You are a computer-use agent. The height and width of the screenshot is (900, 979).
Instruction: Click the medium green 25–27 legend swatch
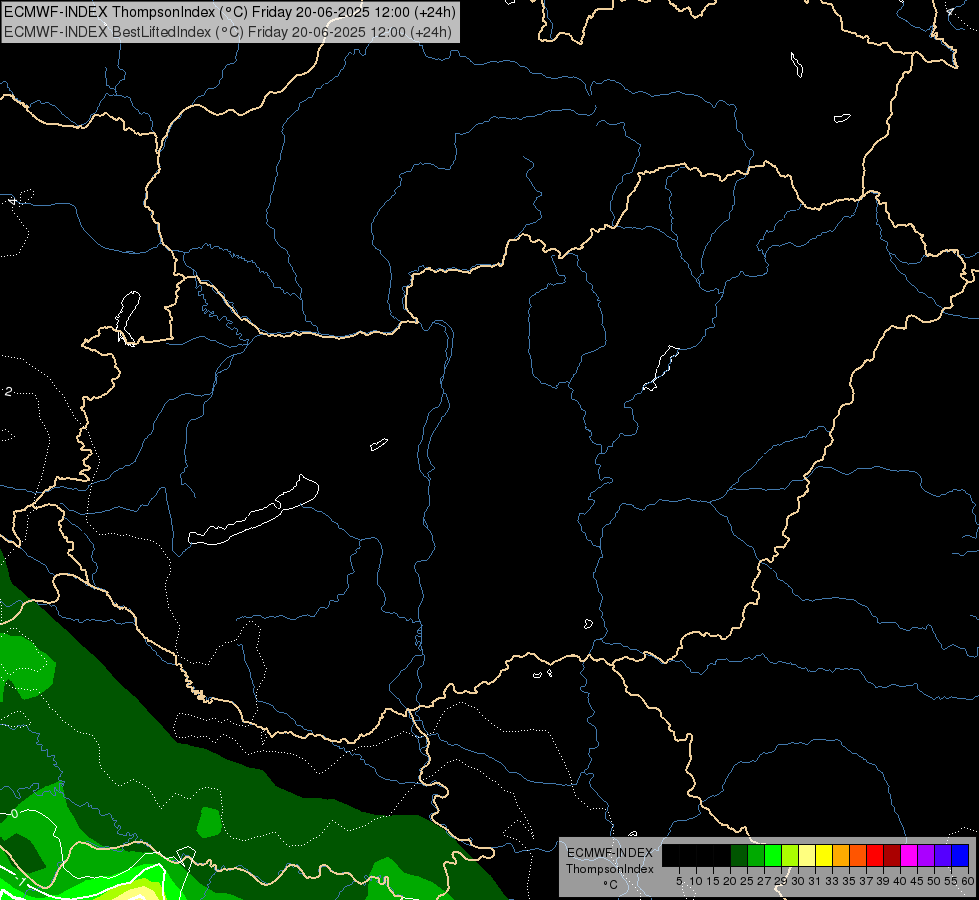point(756,855)
